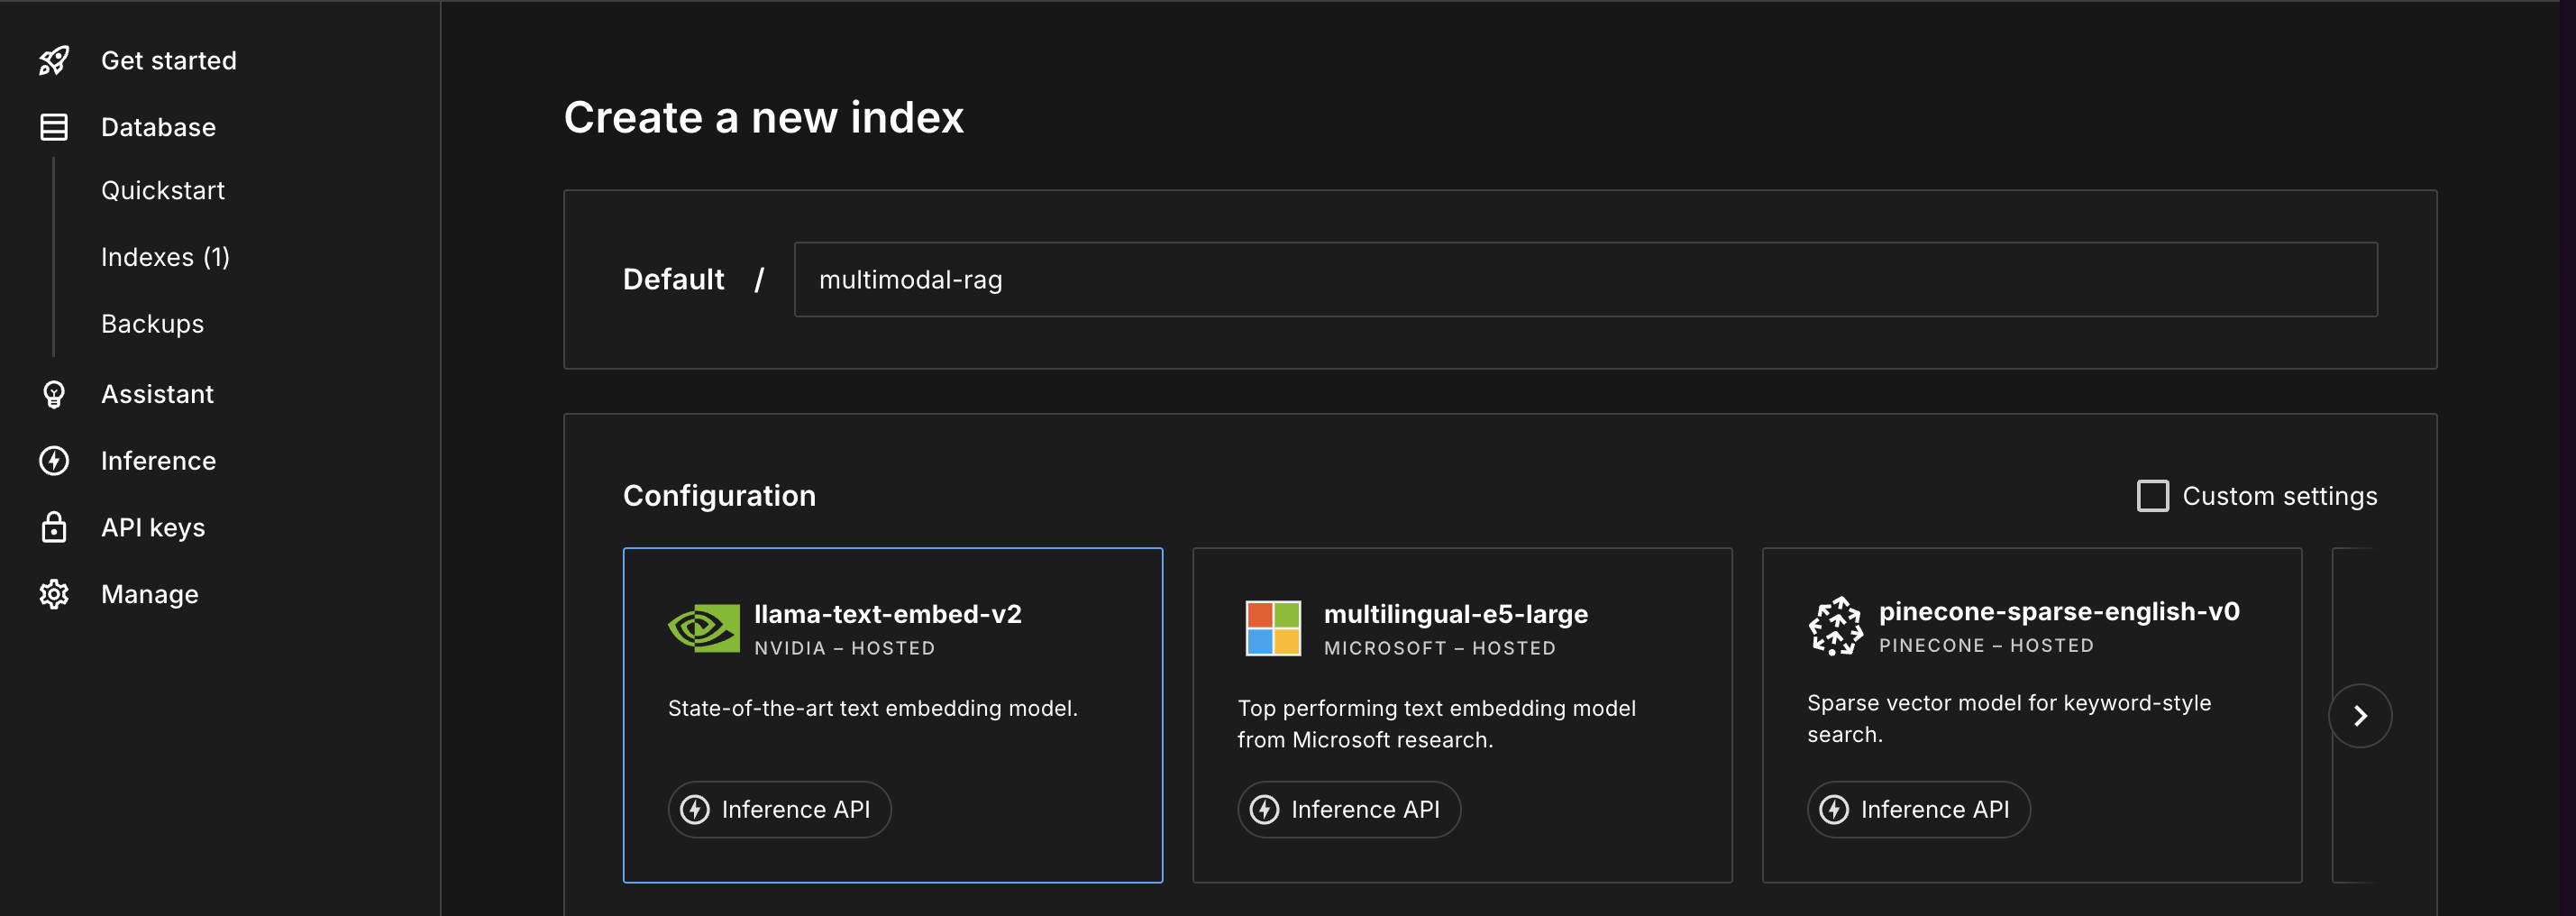The height and width of the screenshot is (916, 2576).
Task: Select the Database icon in the sidebar
Action: (53, 127)
